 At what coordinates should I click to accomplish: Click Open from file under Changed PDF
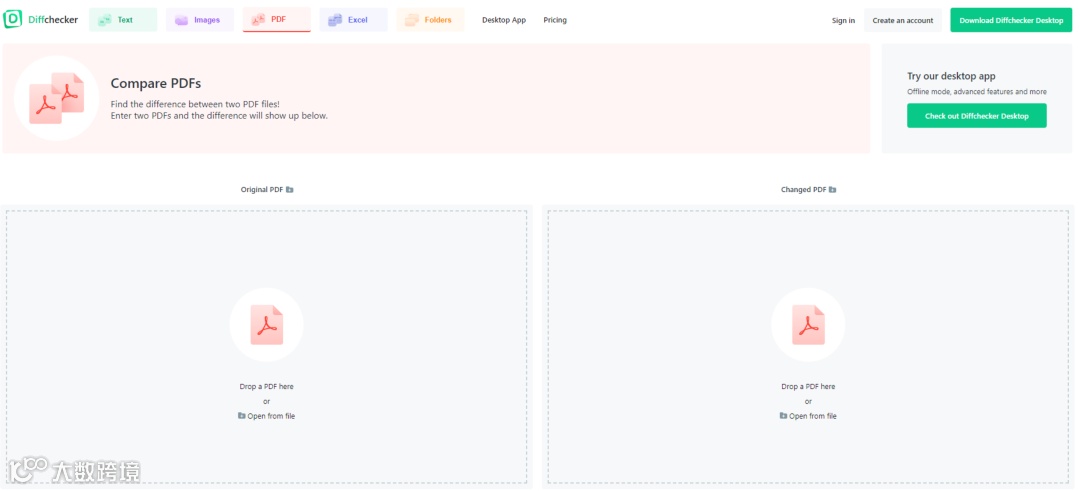(x=808, y=416)
